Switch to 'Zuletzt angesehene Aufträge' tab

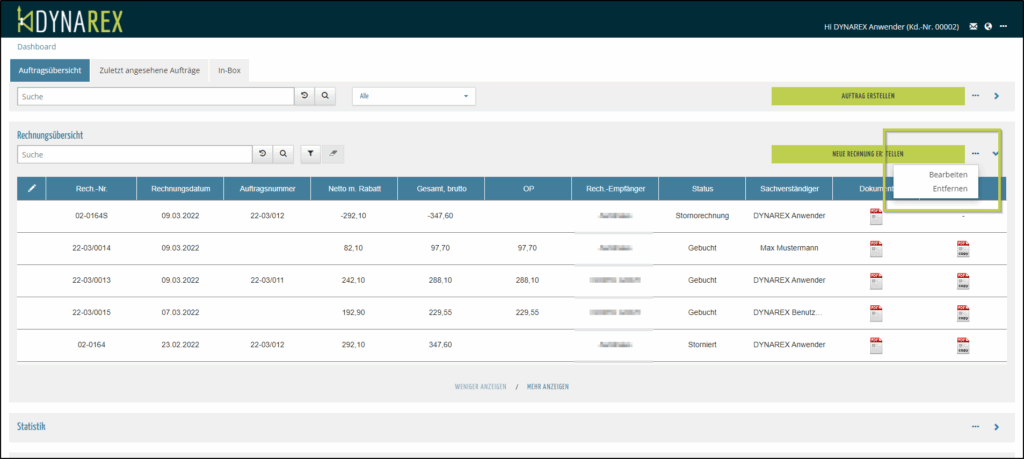[x=149, y=70]
